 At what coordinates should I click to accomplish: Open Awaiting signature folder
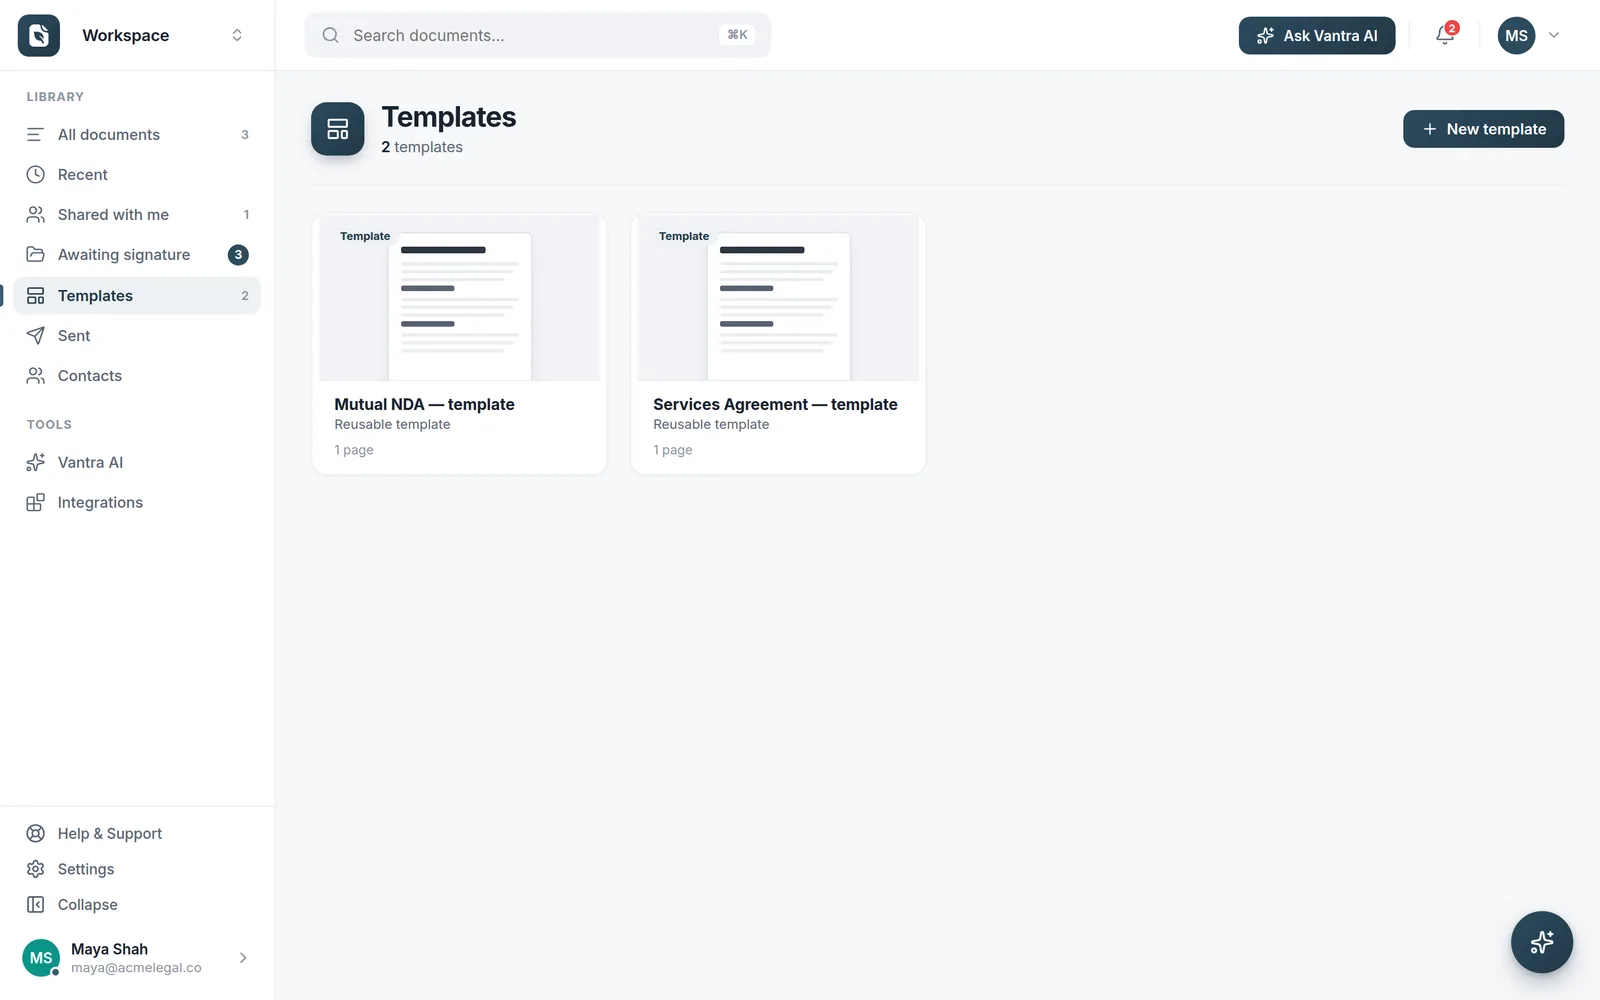pyautogui.click(x=137, y=255)
